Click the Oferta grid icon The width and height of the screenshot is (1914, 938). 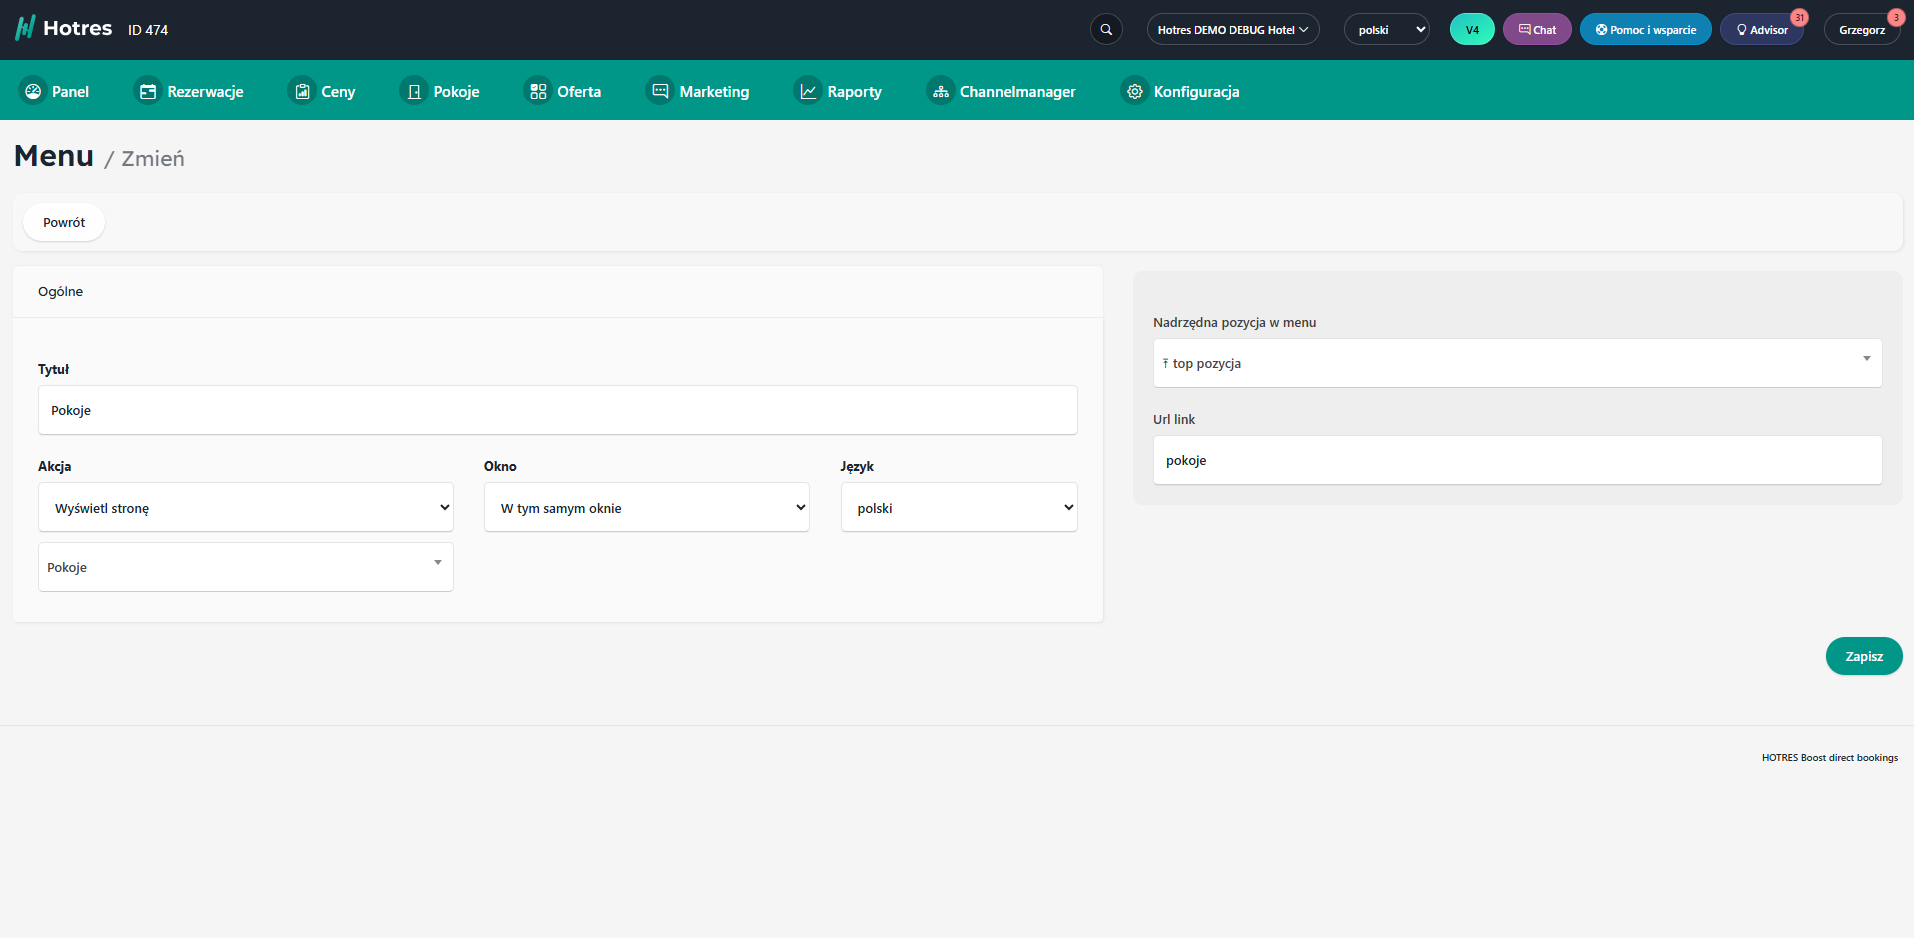point(538,91)
